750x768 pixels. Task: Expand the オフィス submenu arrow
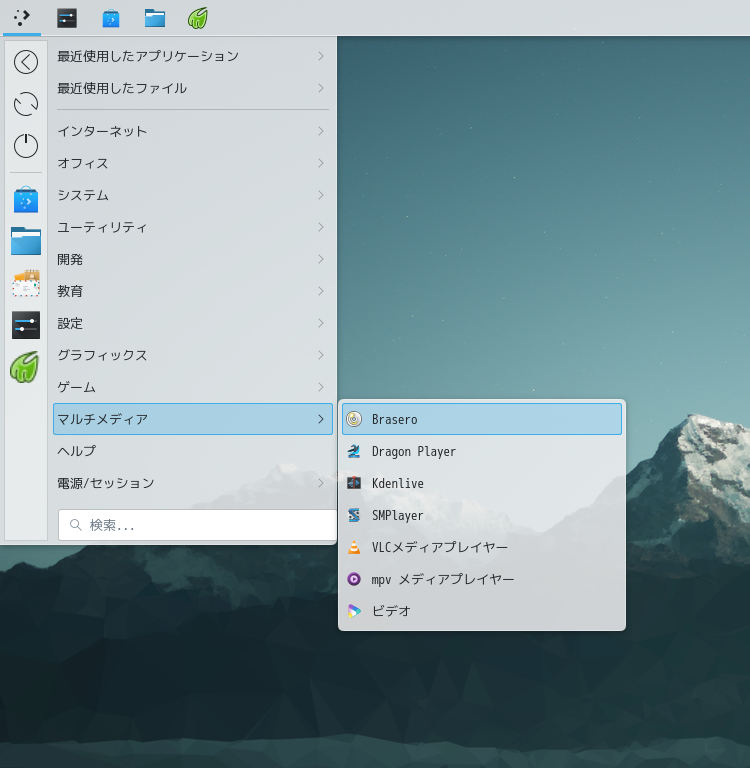coord(321,163)
